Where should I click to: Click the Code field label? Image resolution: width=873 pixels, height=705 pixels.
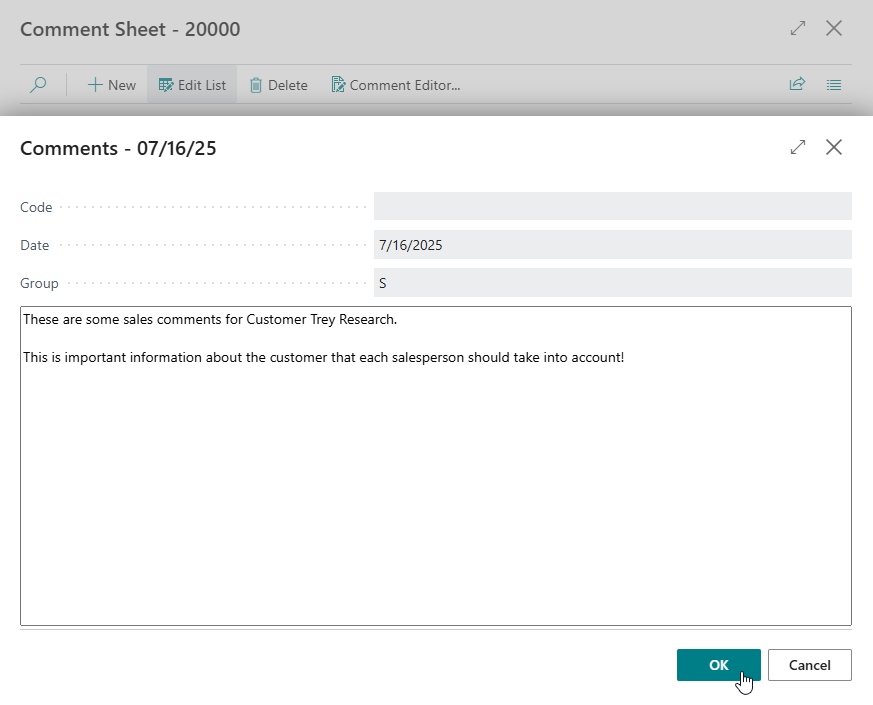(36, 207)
